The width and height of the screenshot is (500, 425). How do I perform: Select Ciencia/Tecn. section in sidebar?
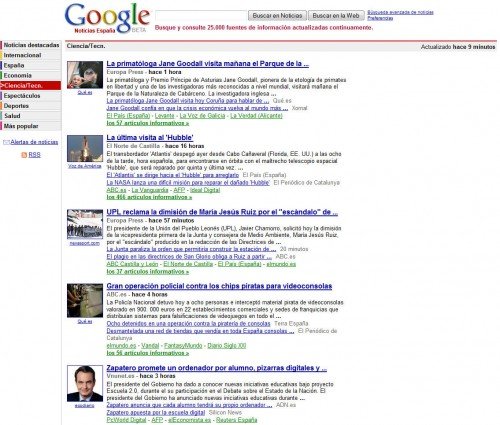pyautogui.click(x=31, y=86)
